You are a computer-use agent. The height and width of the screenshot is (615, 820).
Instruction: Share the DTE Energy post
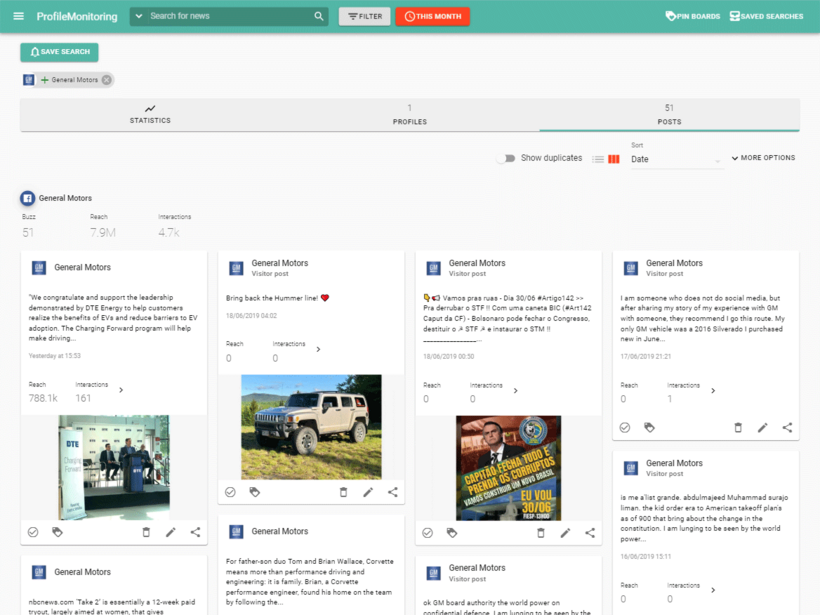click(x=195, y=532)
